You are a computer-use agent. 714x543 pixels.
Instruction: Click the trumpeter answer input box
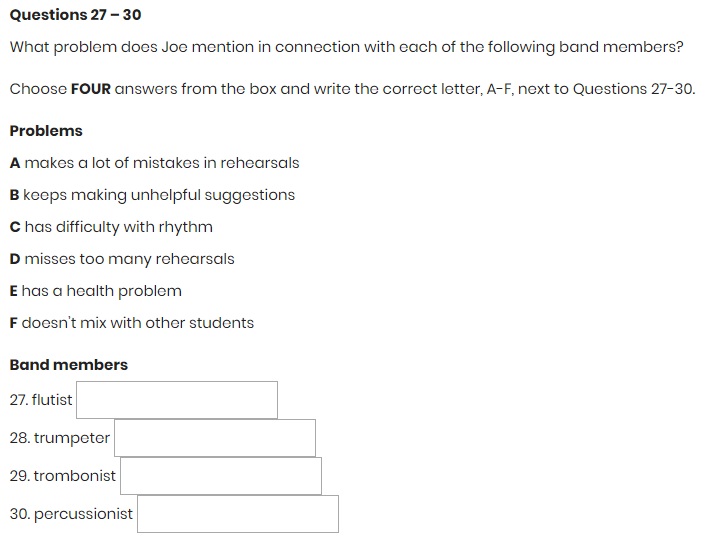pyautogui.click(x=215, y=438)
